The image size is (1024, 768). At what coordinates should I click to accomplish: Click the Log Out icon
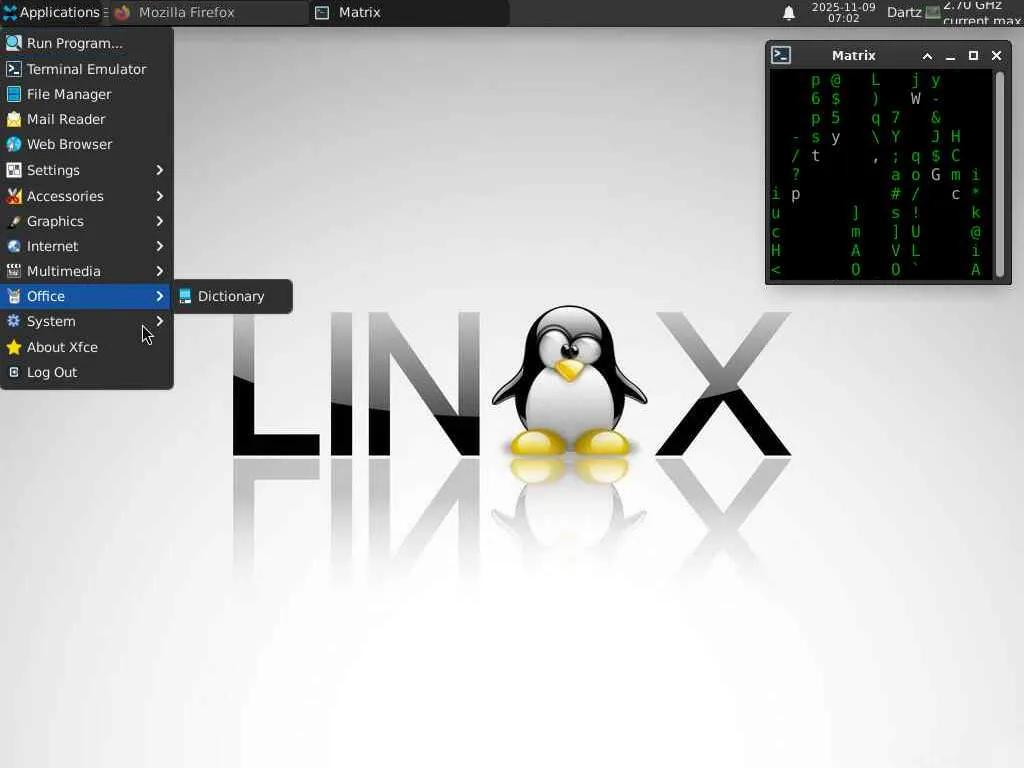[x=14, y=372]
